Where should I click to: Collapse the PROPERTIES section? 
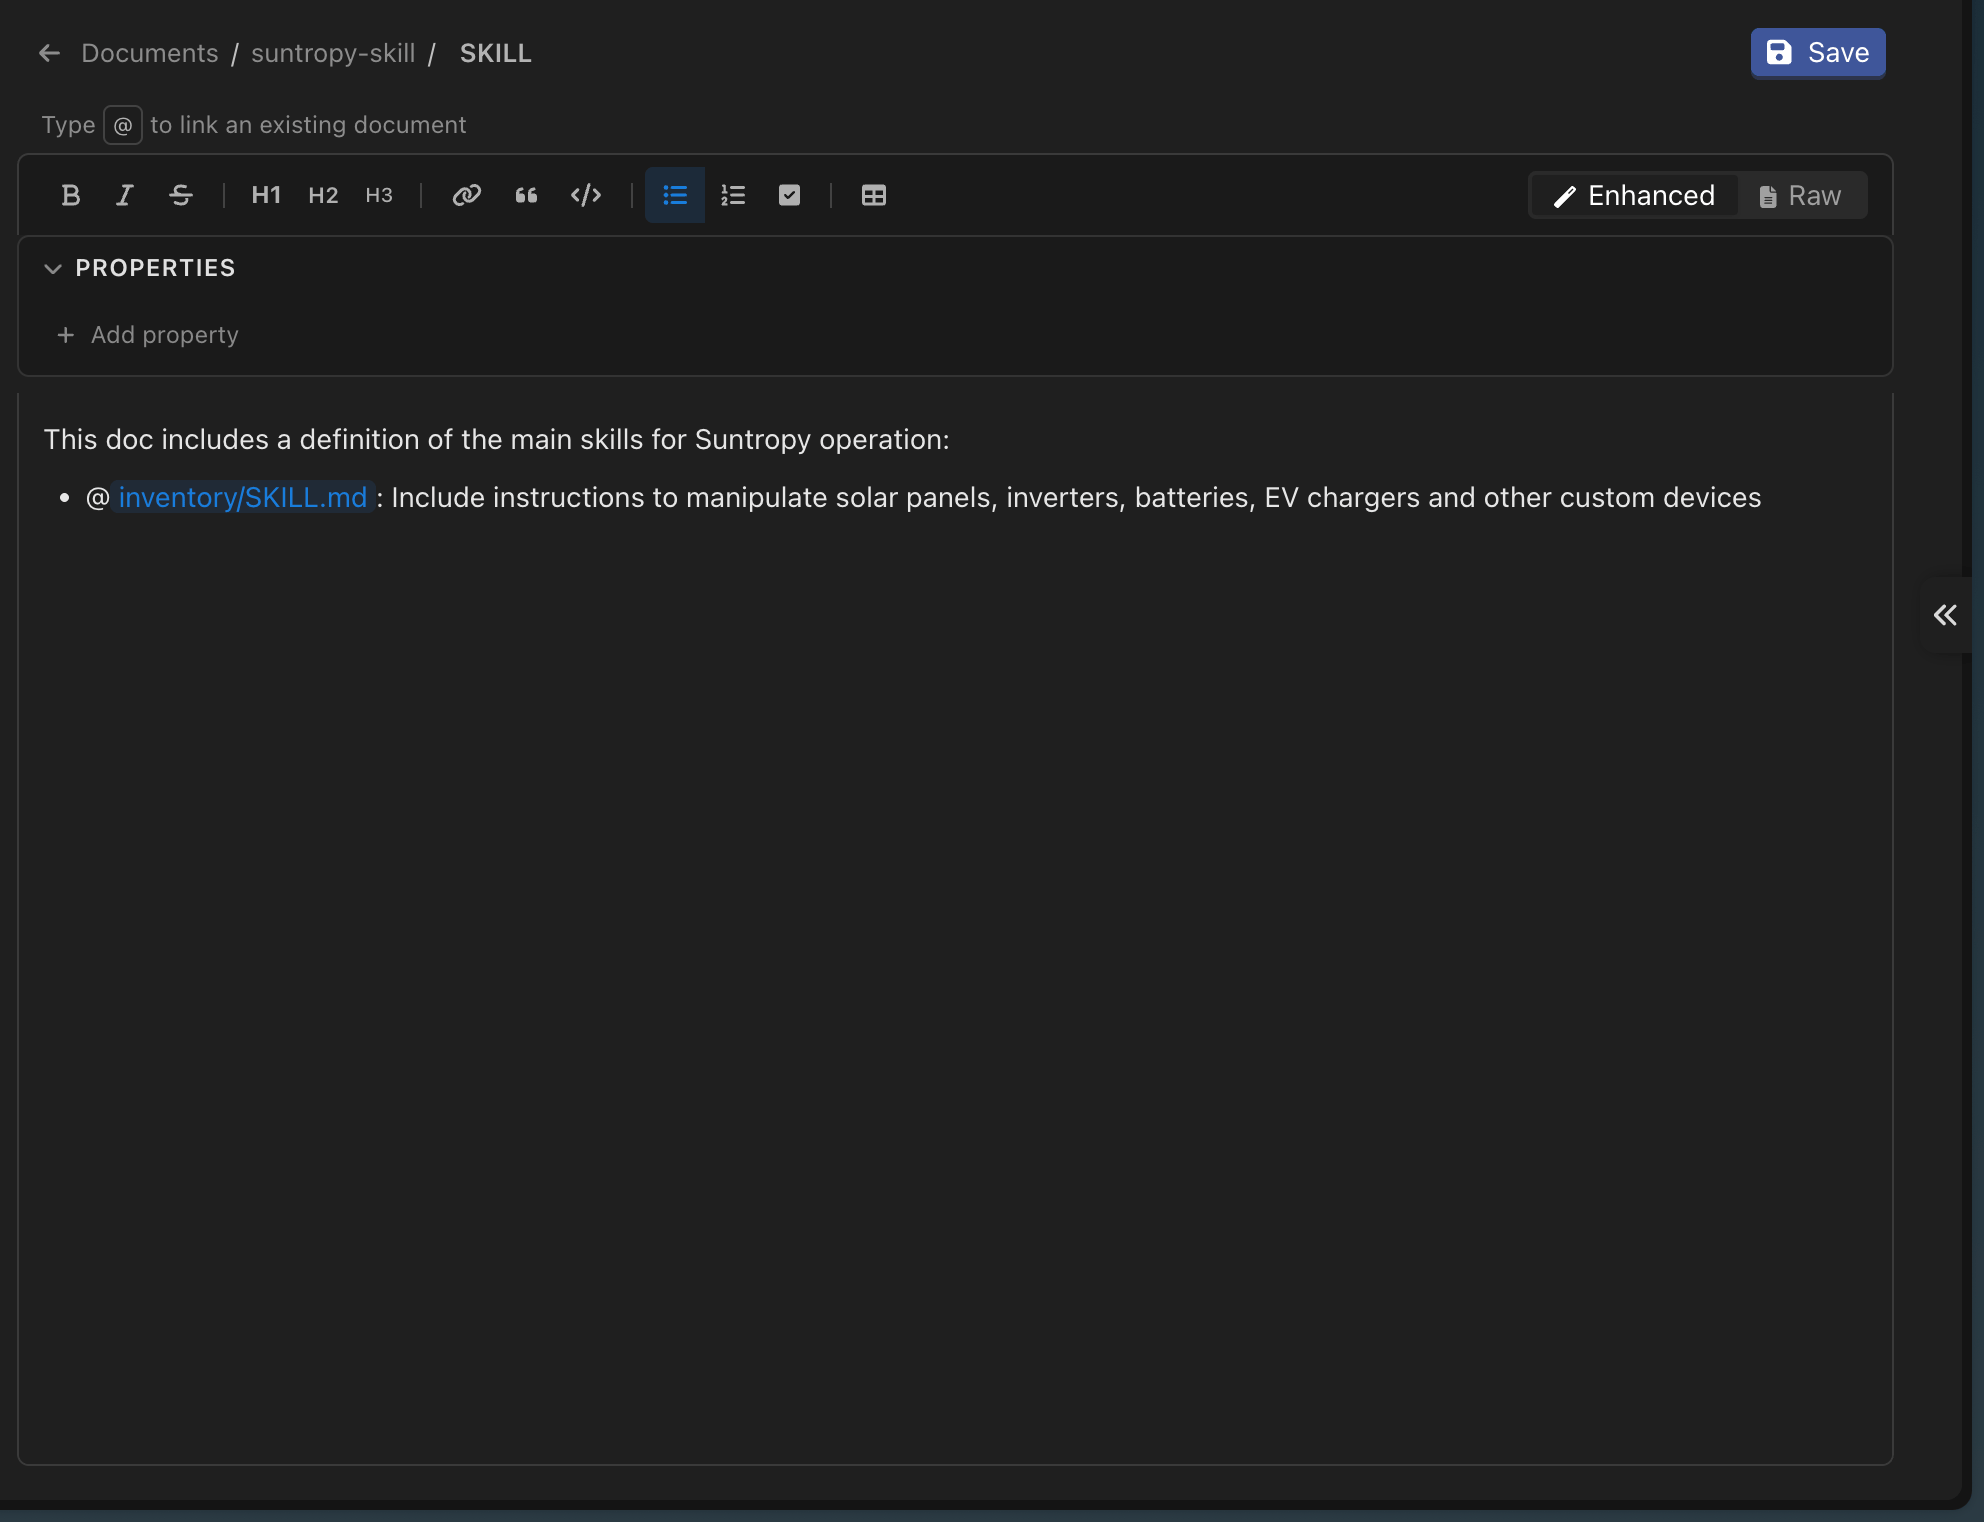click(53, 268)
